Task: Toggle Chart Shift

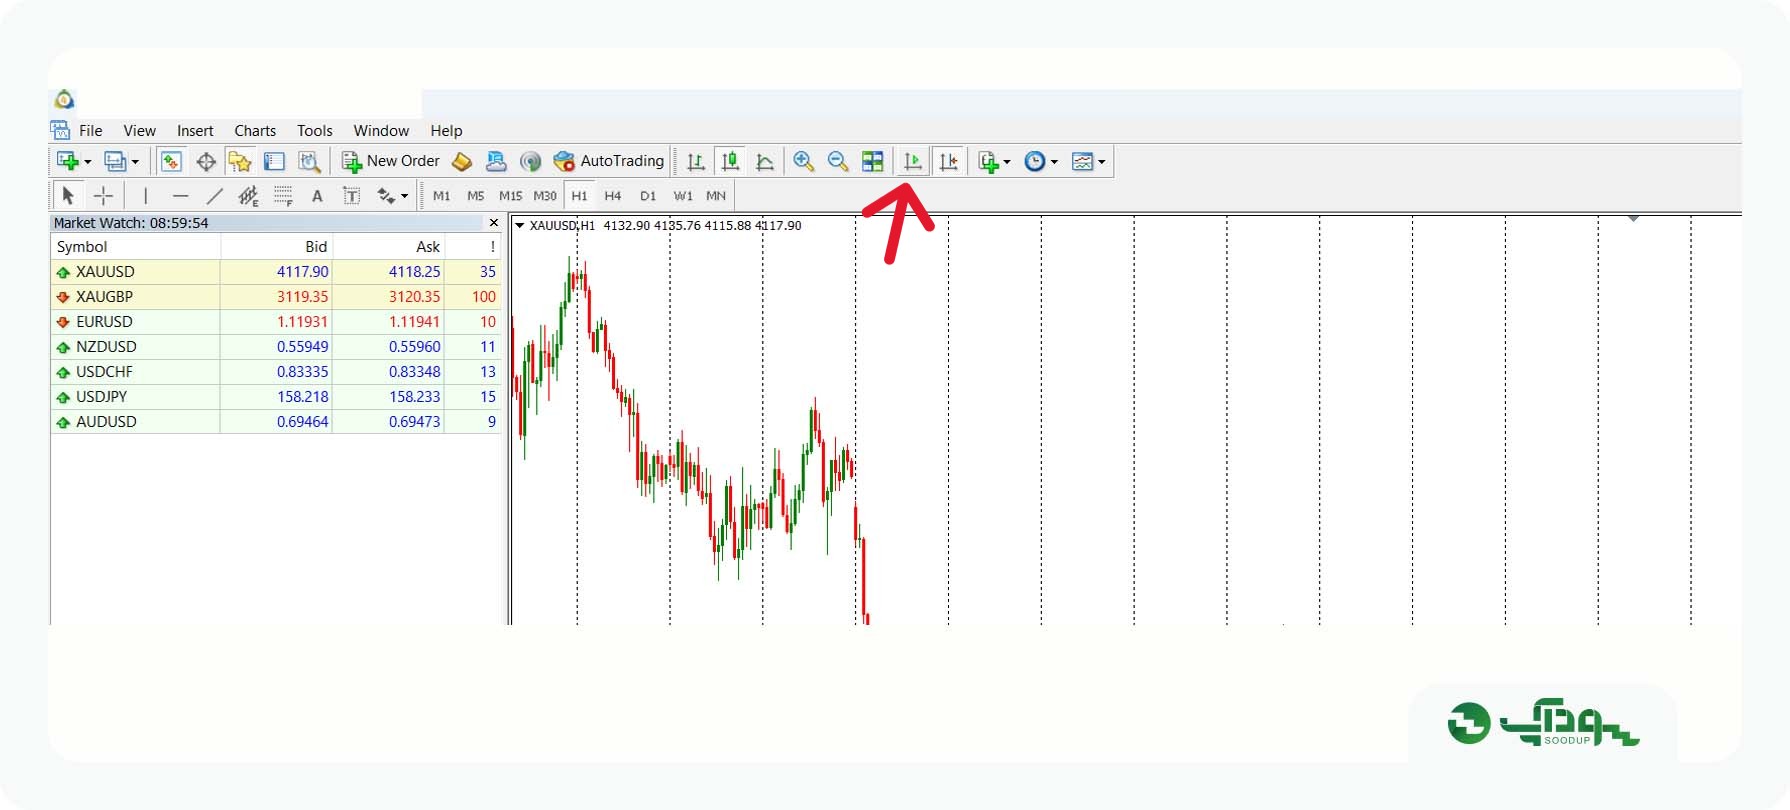Action: click(x=948, y=161)
